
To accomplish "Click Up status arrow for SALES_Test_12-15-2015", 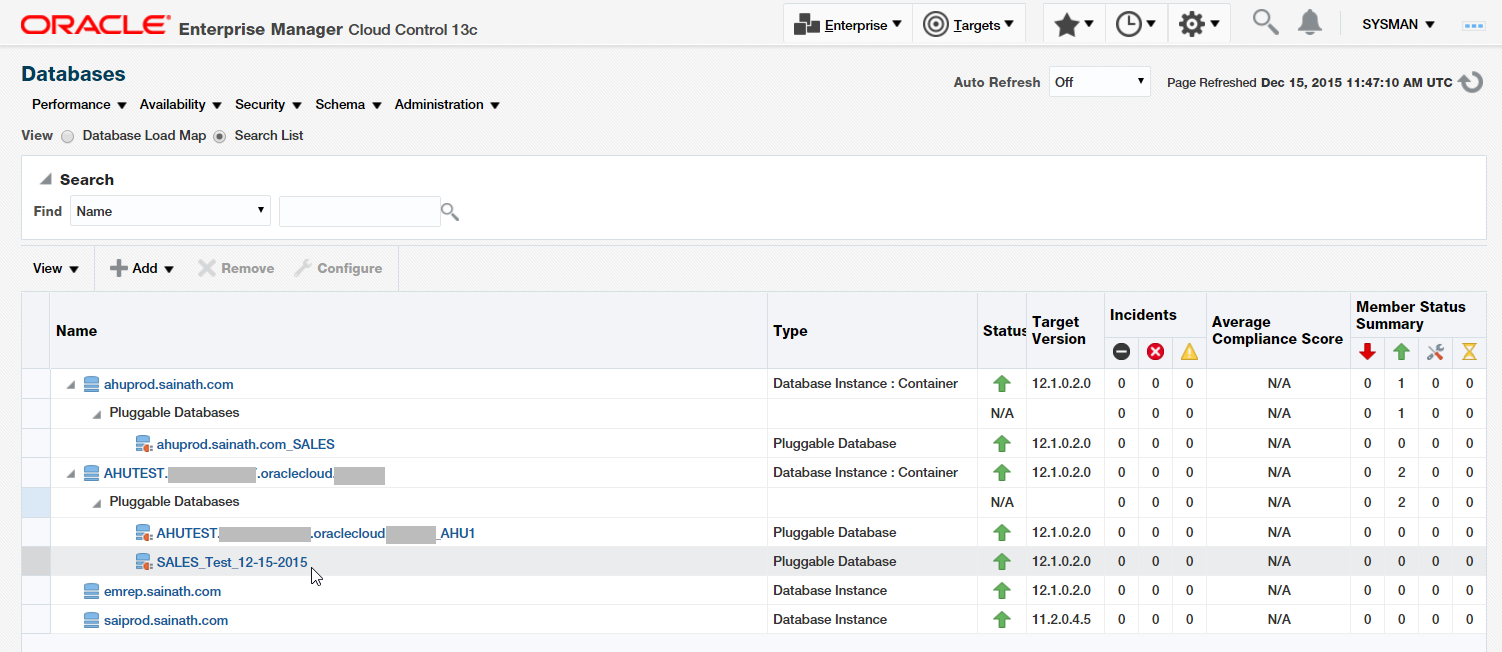I will coord(1002,562).
